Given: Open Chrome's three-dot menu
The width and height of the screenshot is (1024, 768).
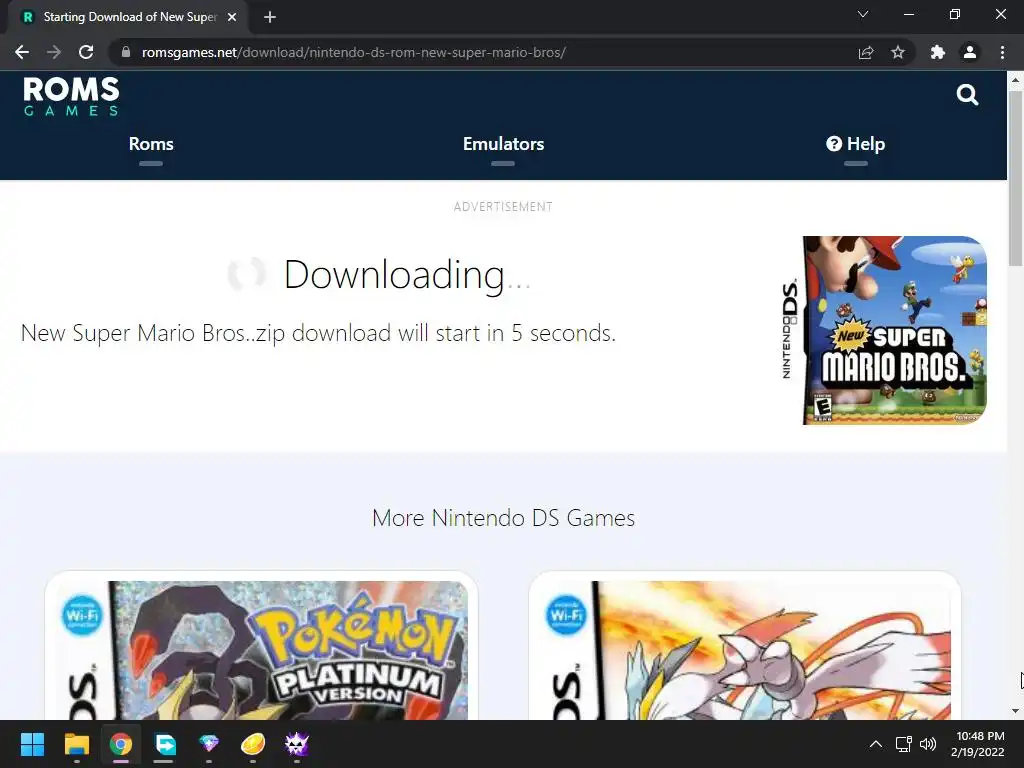Looking at the screenshot, I should (x=1002, y=52).
